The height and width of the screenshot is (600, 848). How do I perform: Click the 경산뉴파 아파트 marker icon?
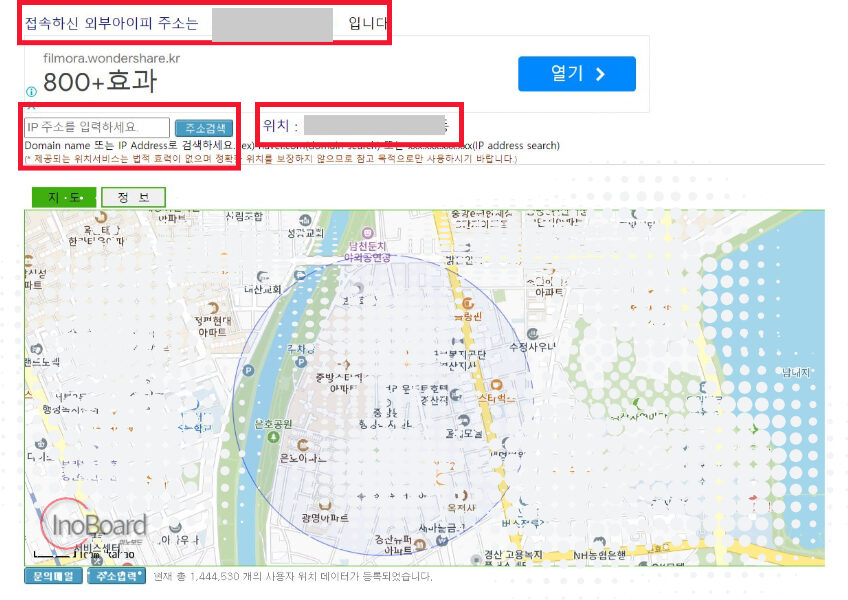pyautogui.click(x=420, y=545)
